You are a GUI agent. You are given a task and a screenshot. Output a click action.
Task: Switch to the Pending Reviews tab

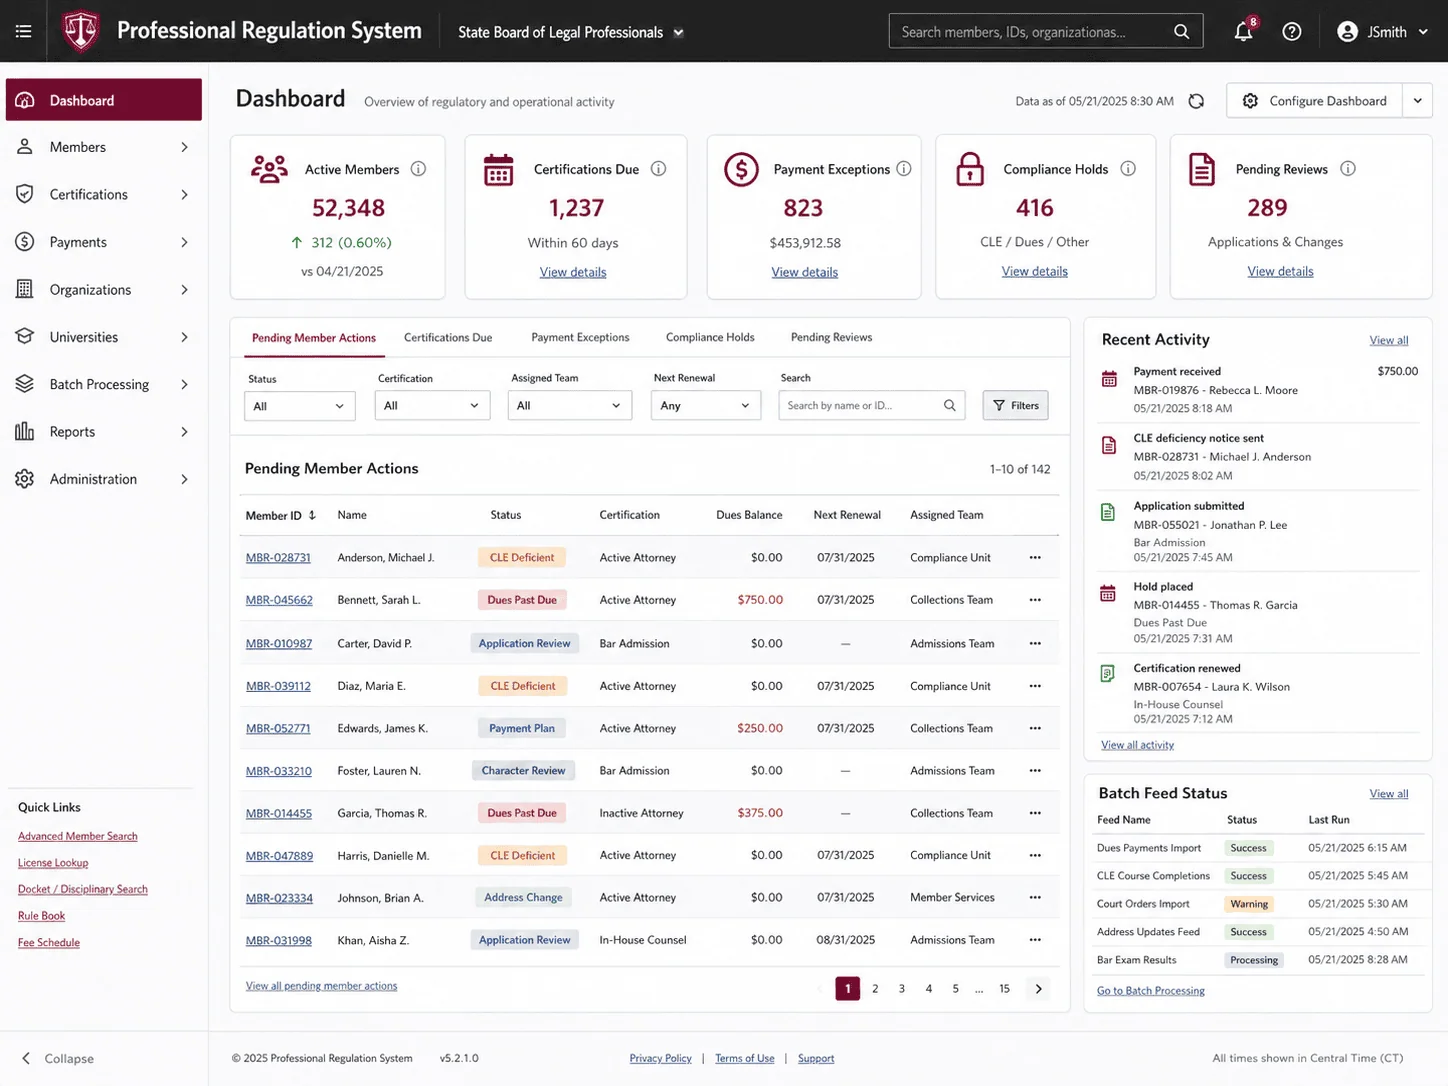click(831, 338)
